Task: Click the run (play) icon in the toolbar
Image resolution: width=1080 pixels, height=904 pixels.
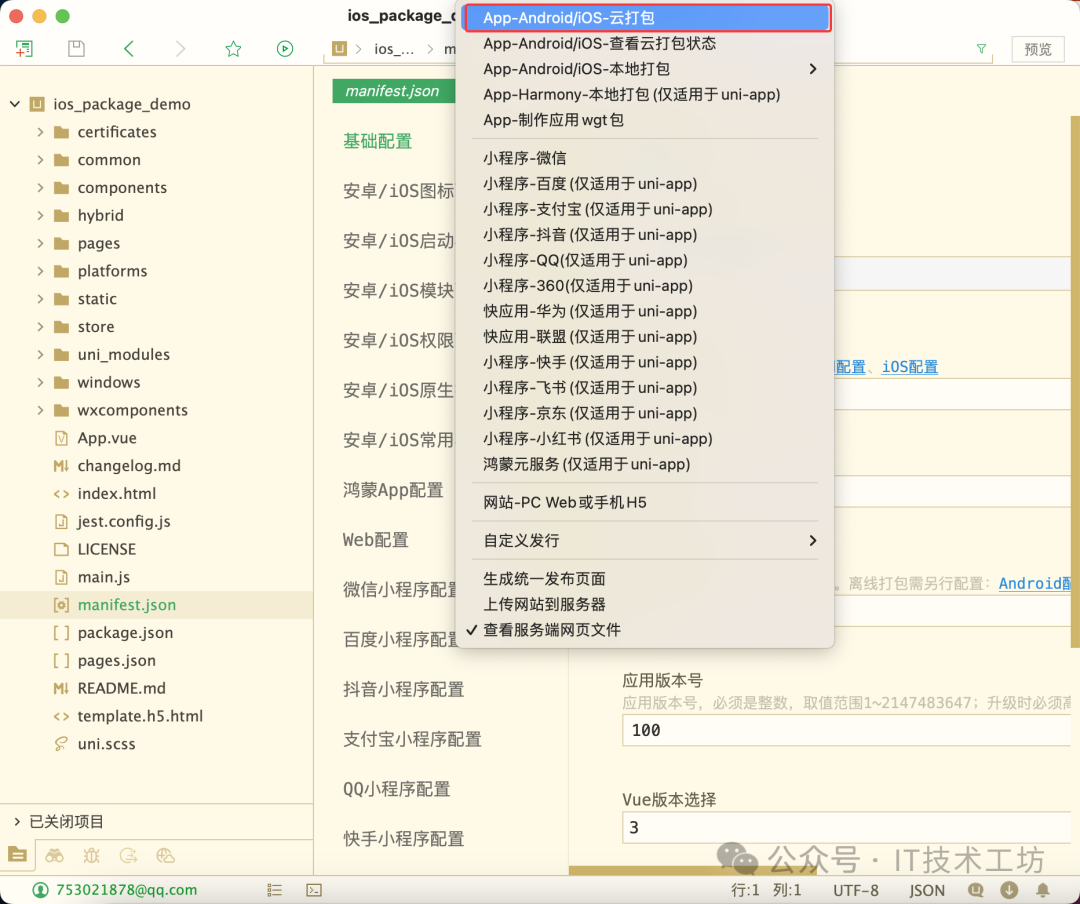Action: click(285, 47)
